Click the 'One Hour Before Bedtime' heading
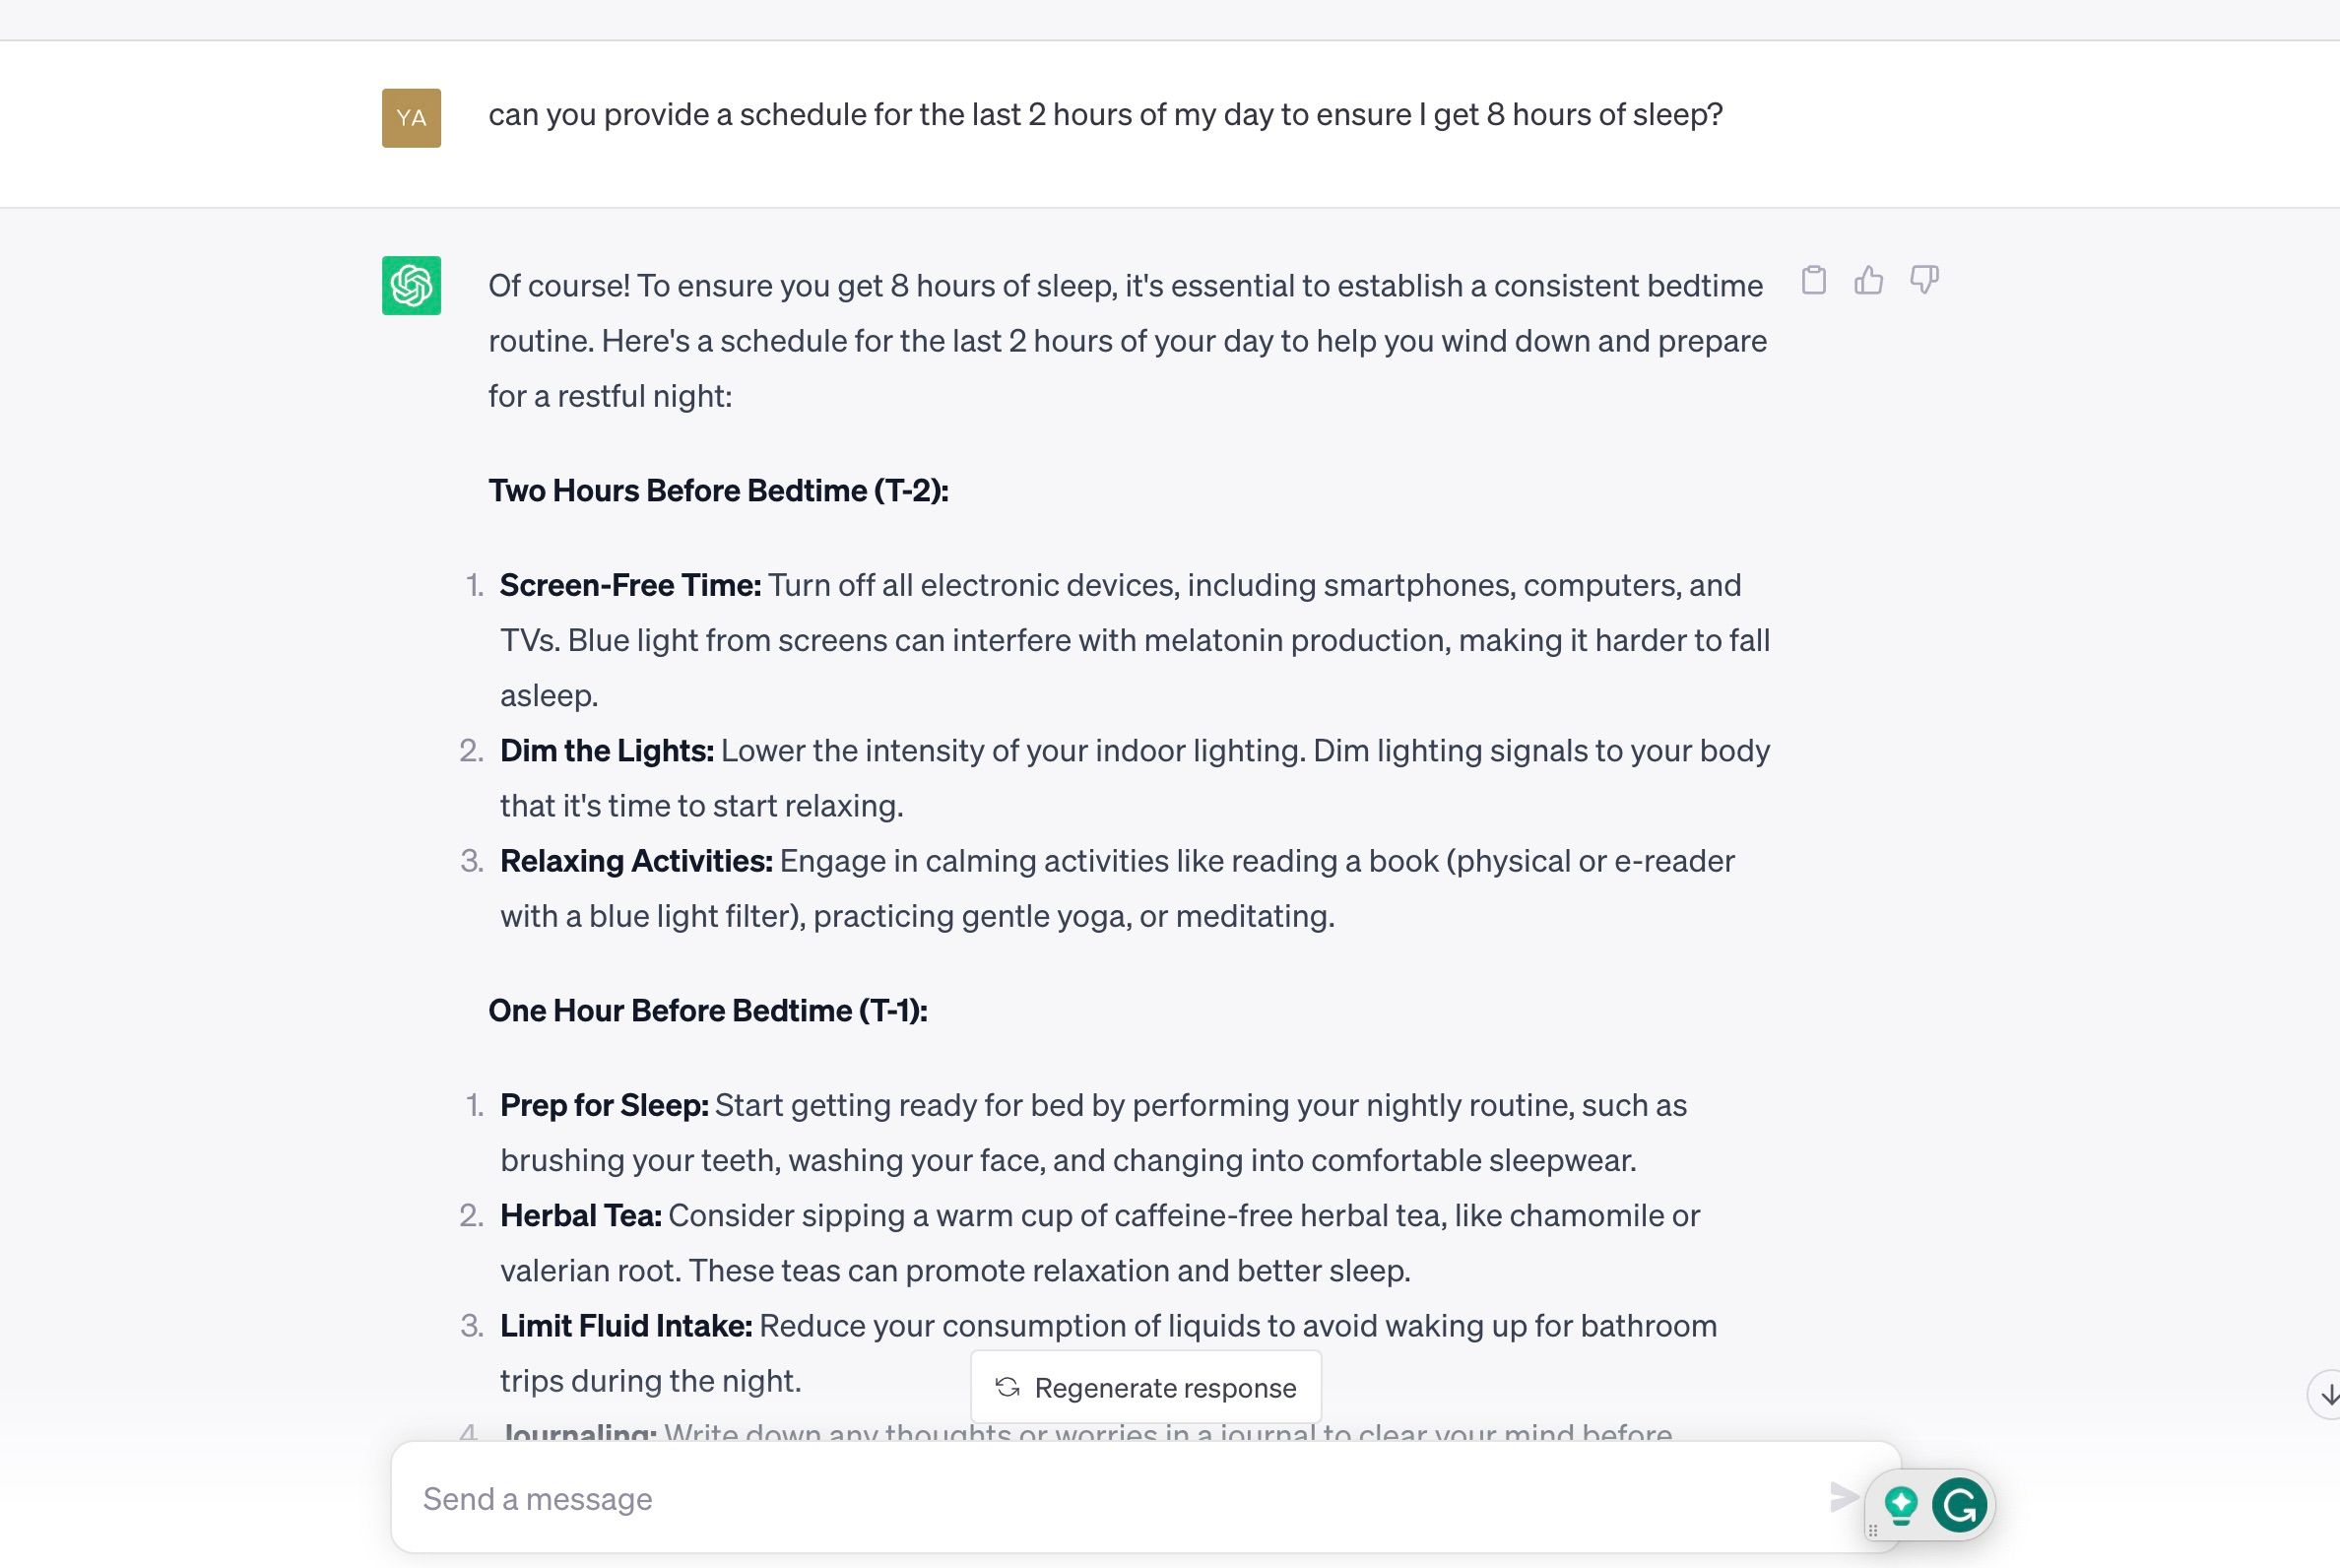Image resolution: width=2340 pixels, height=1568 pixels. pyautogui.click(x=708, y=1010)
